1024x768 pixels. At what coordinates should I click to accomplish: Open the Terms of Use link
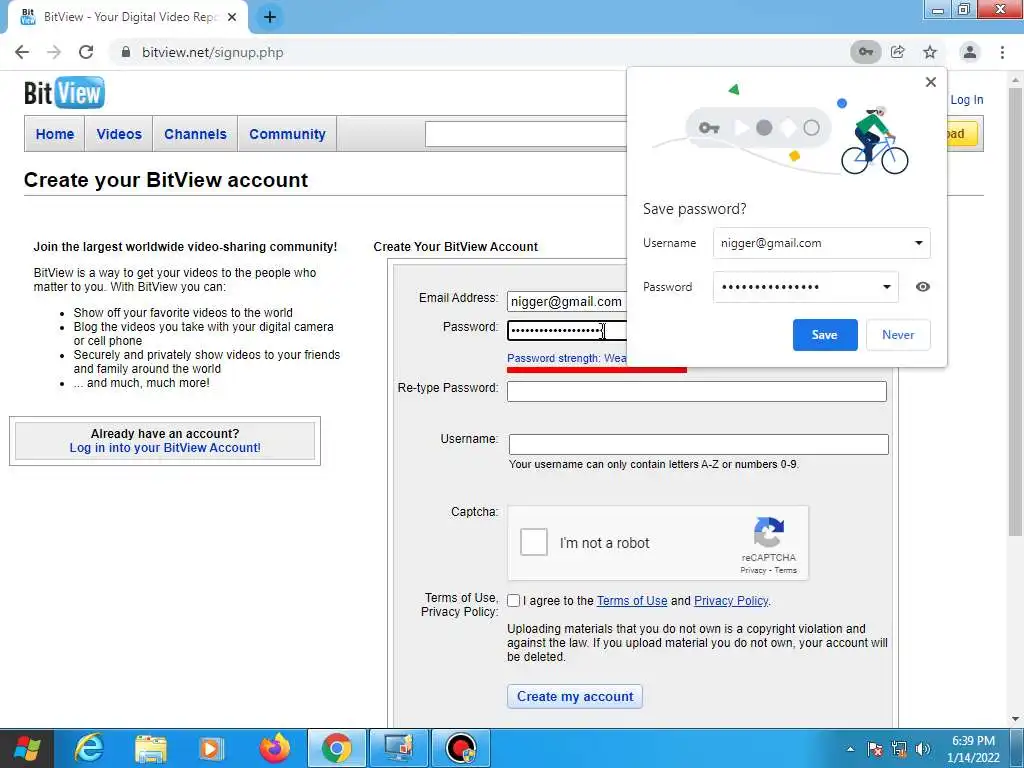[632, 601]
